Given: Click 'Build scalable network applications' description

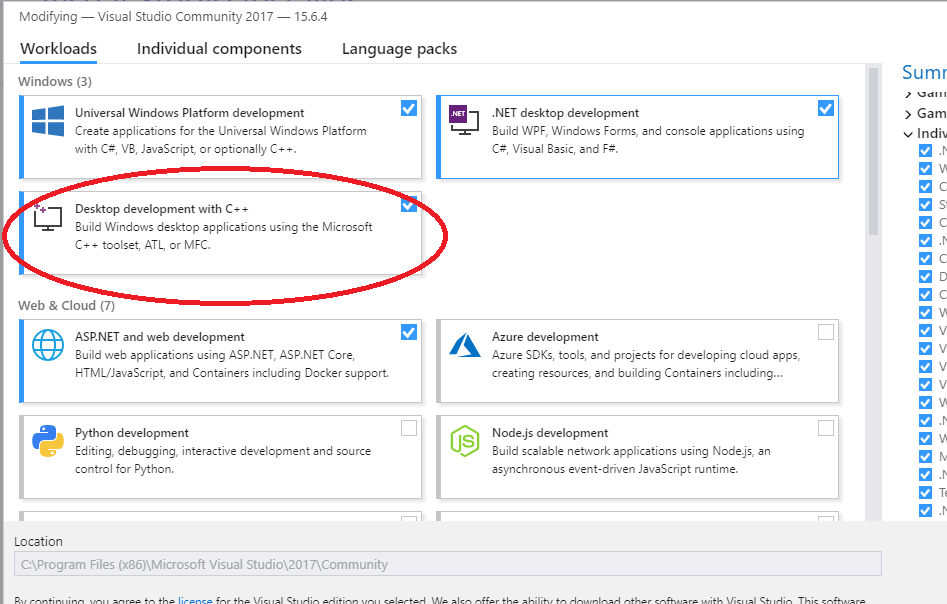Looking at the screenshot, I should [631, 460].
